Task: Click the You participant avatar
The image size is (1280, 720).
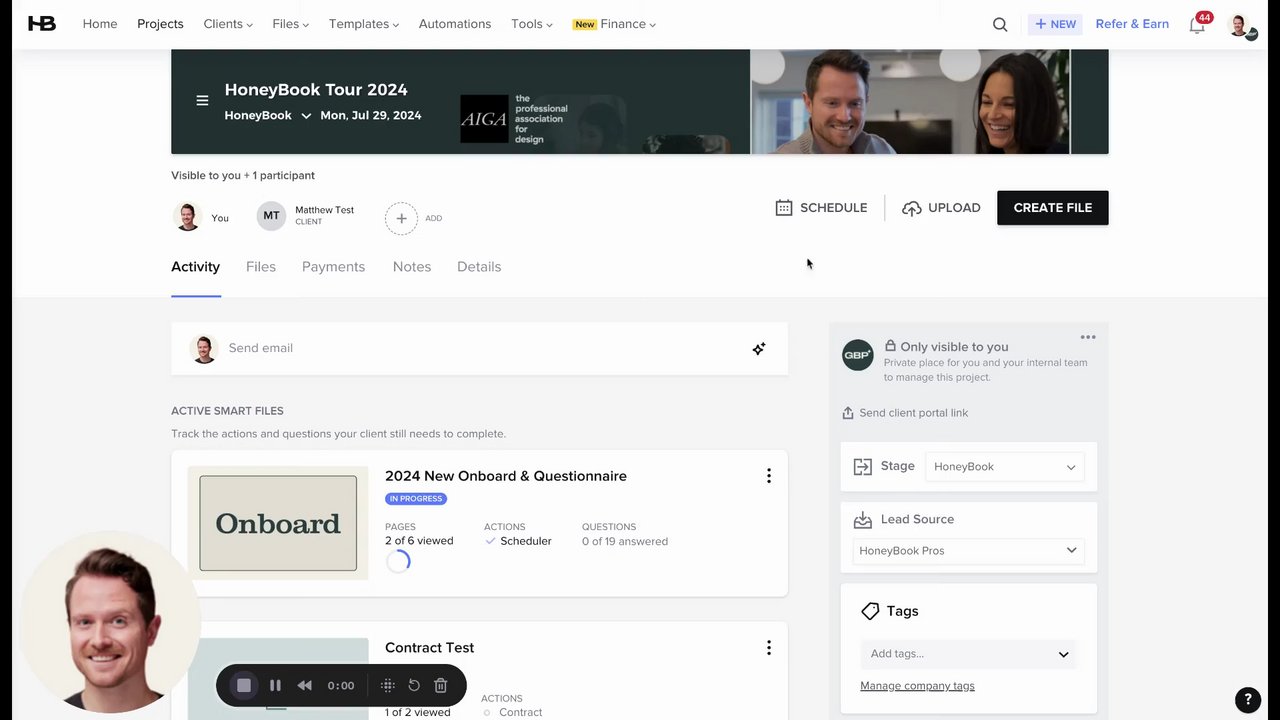Action: (188, 216)
